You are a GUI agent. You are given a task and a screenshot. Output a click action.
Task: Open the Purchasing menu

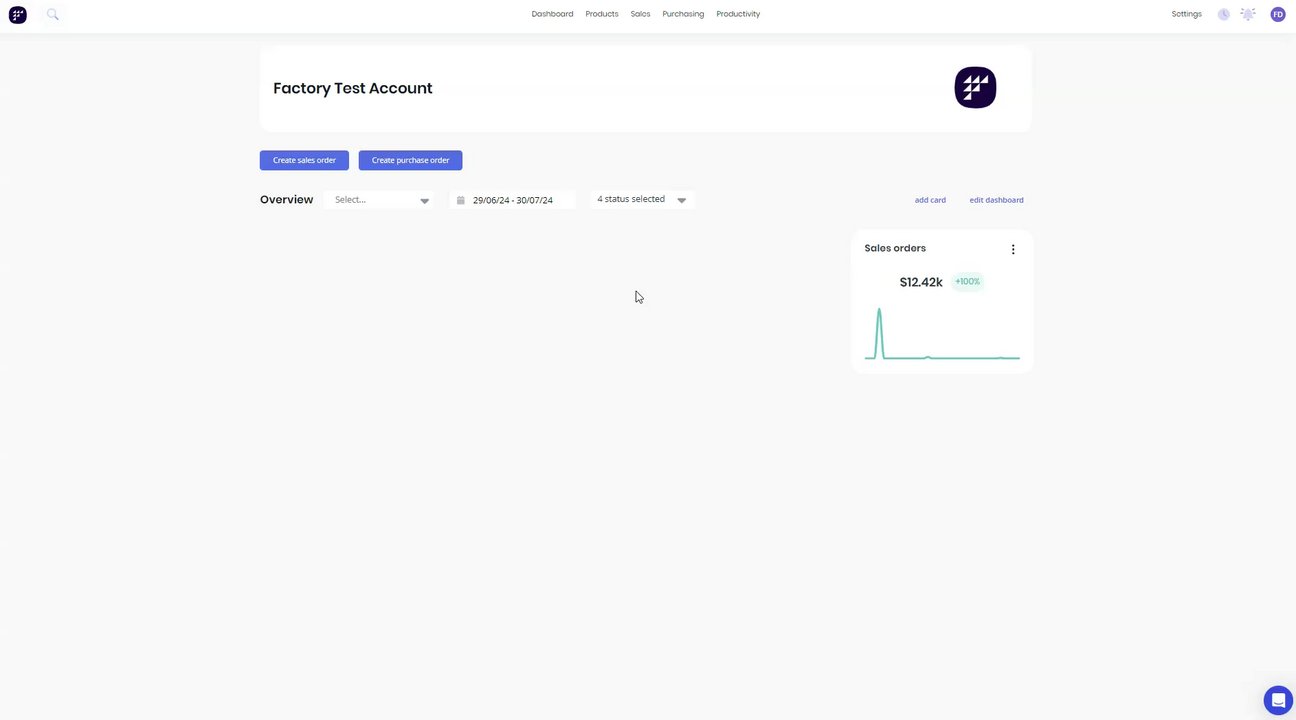coord(683,14)
